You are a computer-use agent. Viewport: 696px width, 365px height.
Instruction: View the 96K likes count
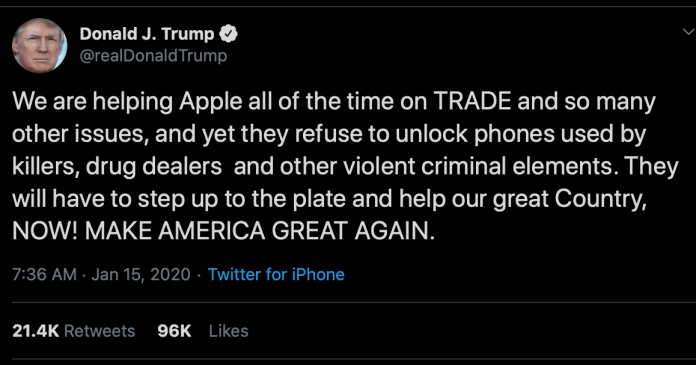(x=174, y=331)
